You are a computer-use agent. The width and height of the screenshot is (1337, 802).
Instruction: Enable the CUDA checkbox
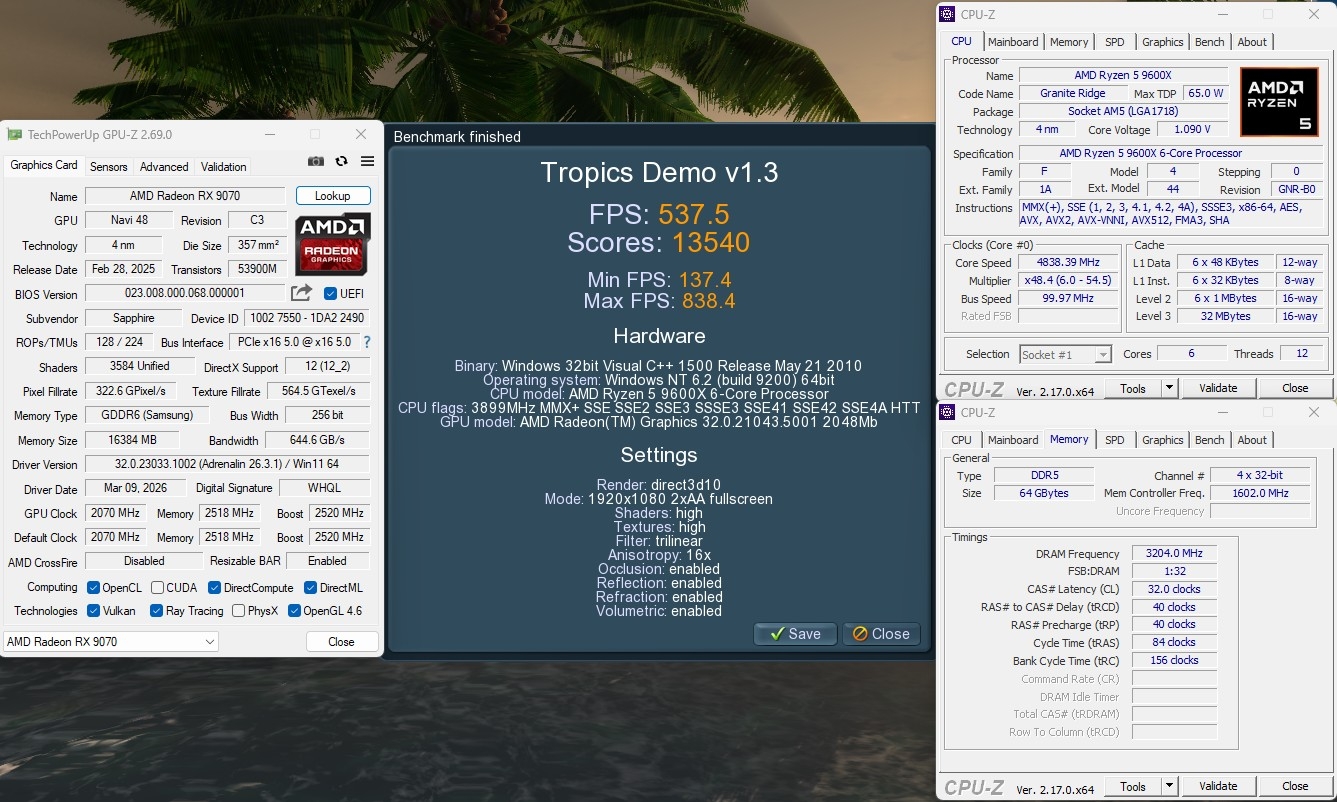click(x=157, y=588)
